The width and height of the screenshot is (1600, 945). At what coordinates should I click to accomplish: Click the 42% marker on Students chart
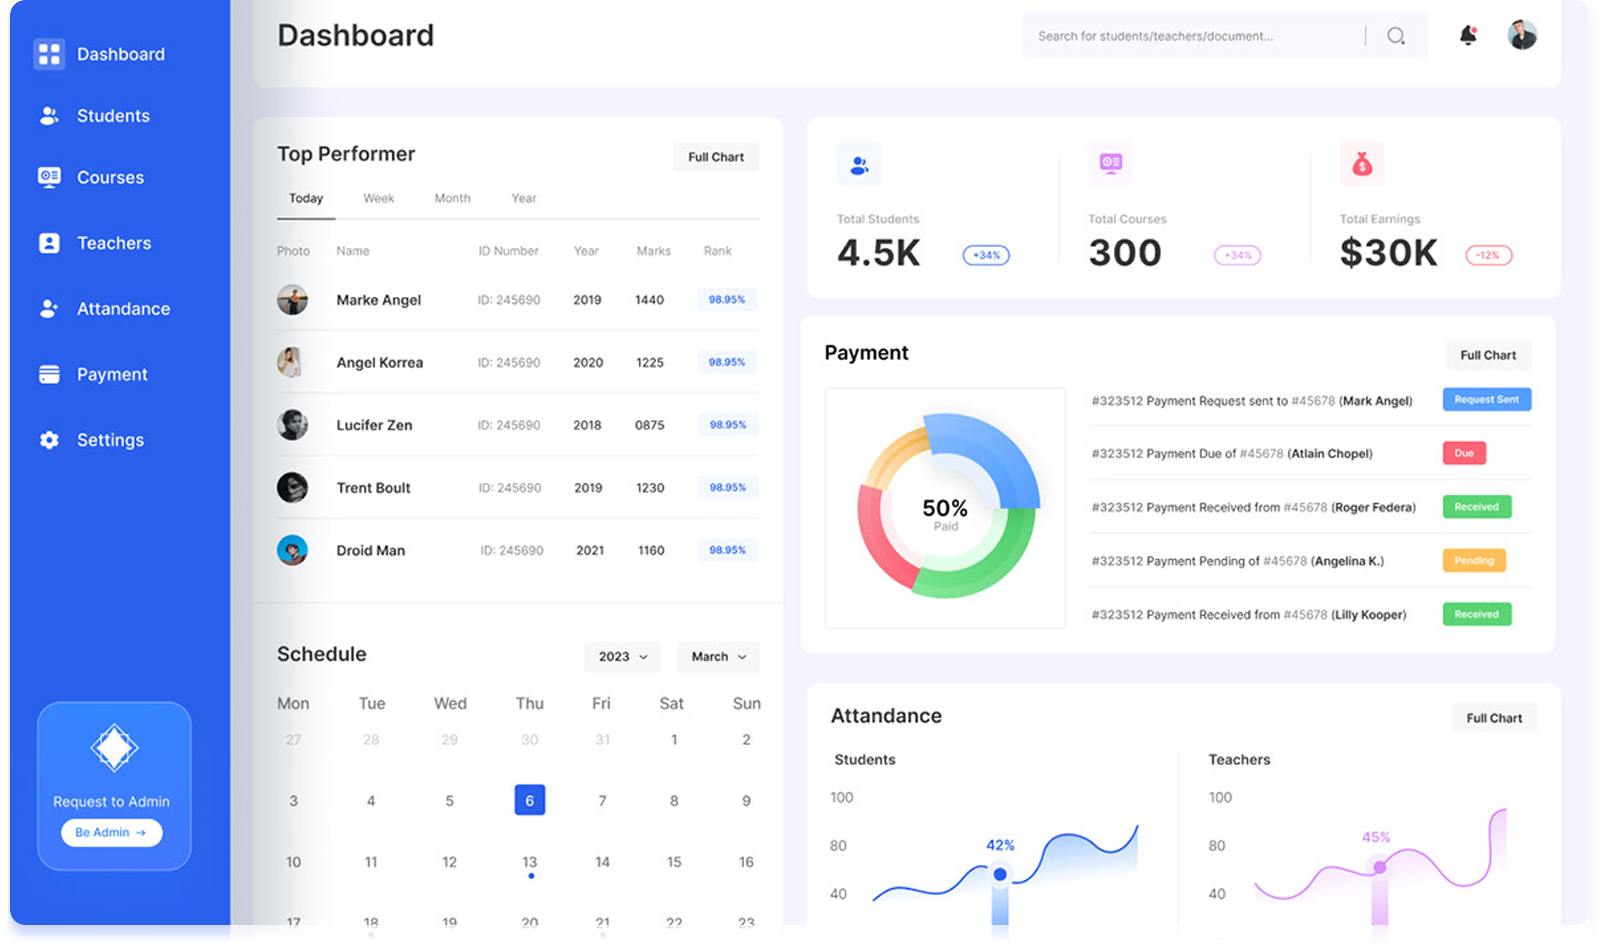click(x=1000, y=875)
